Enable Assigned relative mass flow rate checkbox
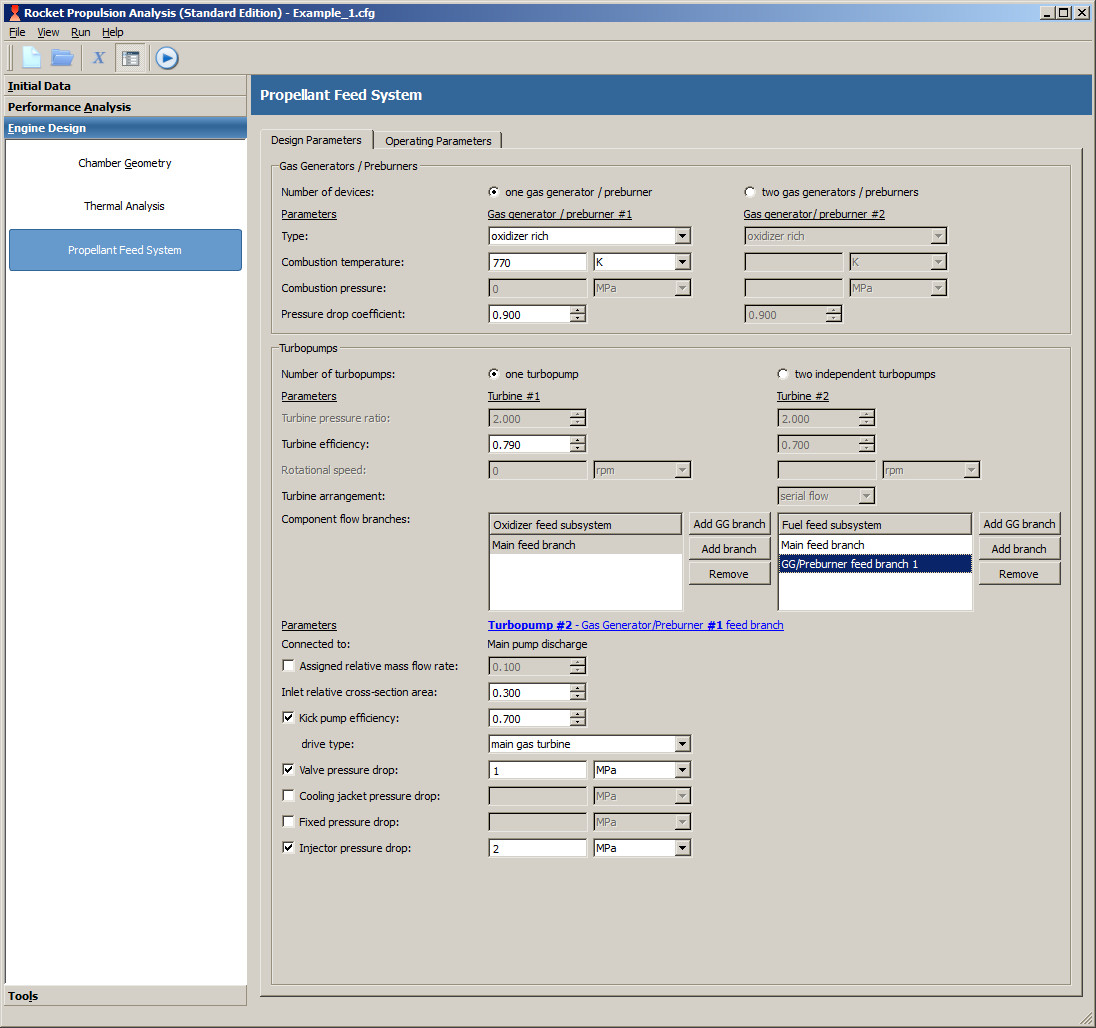The image size is (1096, 1028). [289, 666]
